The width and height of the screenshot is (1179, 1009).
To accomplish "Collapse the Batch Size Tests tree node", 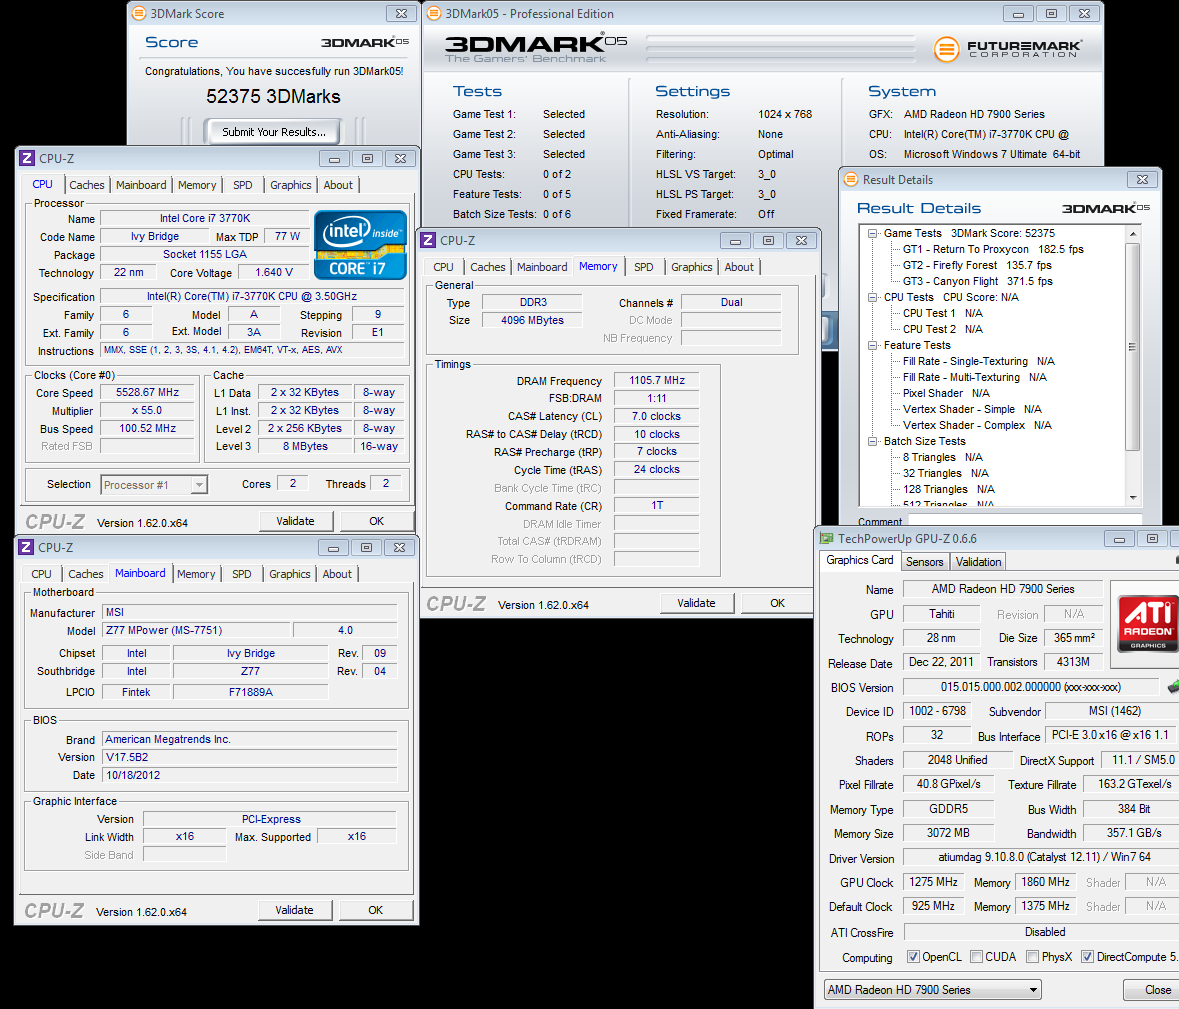I will (x=872, y=441).
